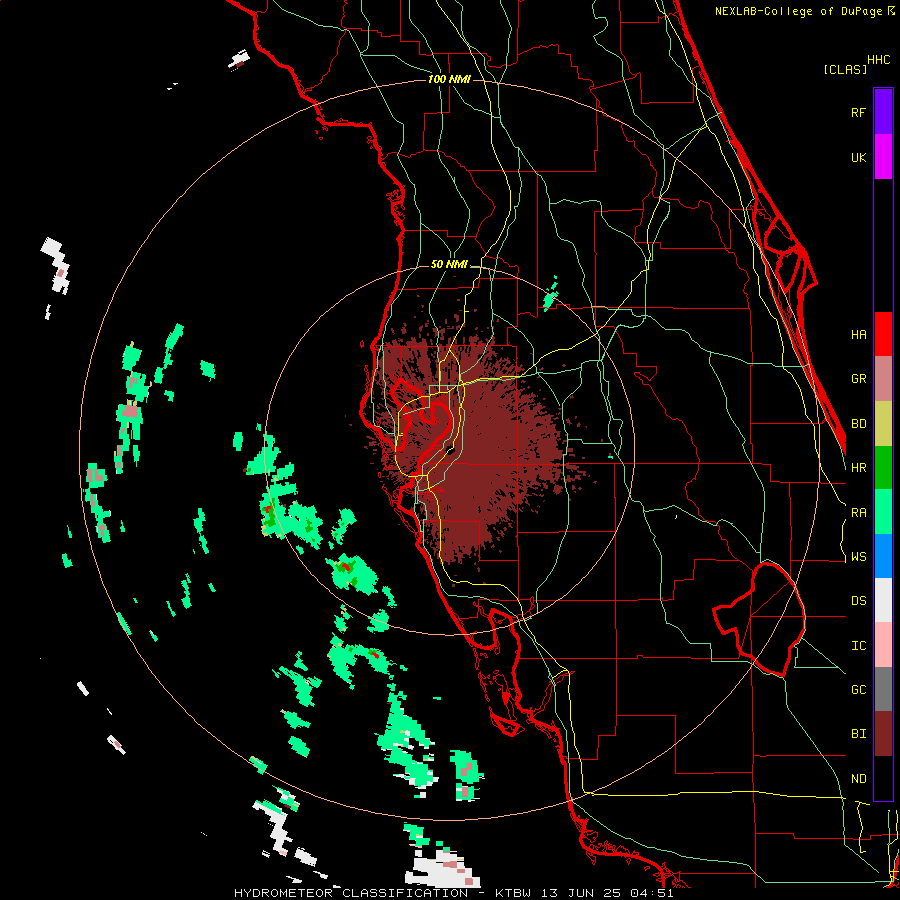Click the HR legend label
Screen dimensions: 900x900
[x=858, y=468]
